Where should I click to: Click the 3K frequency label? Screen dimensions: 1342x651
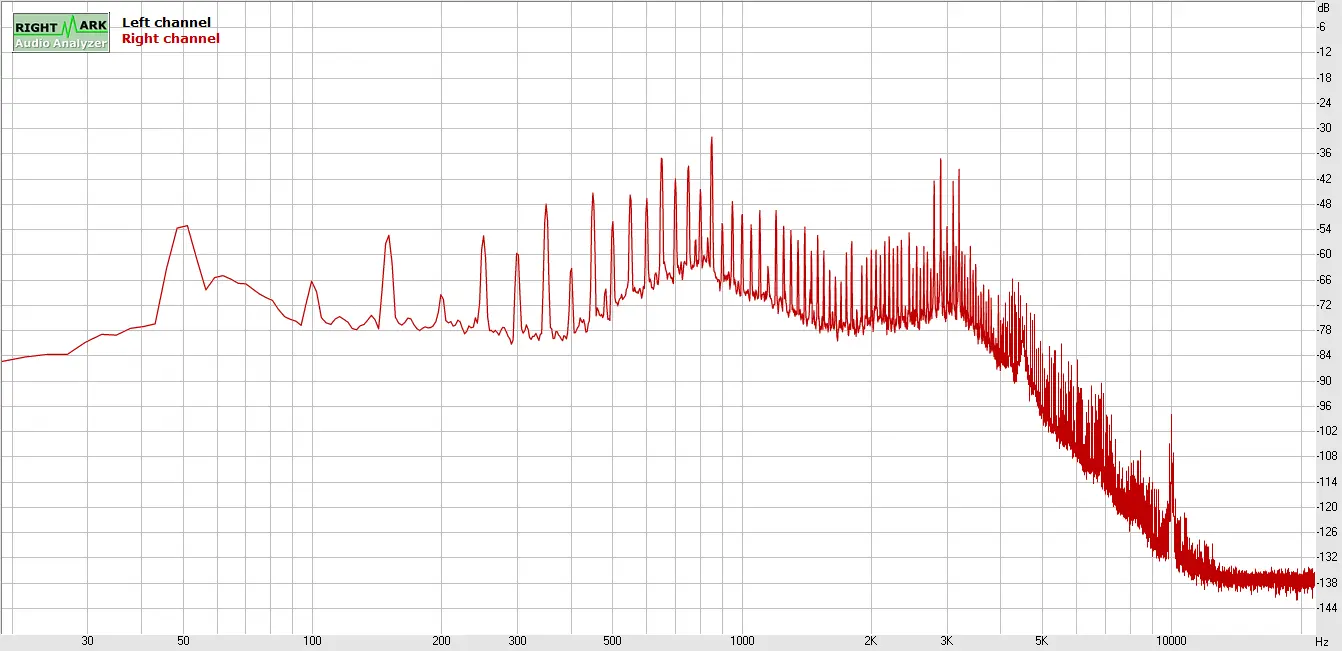947,642
